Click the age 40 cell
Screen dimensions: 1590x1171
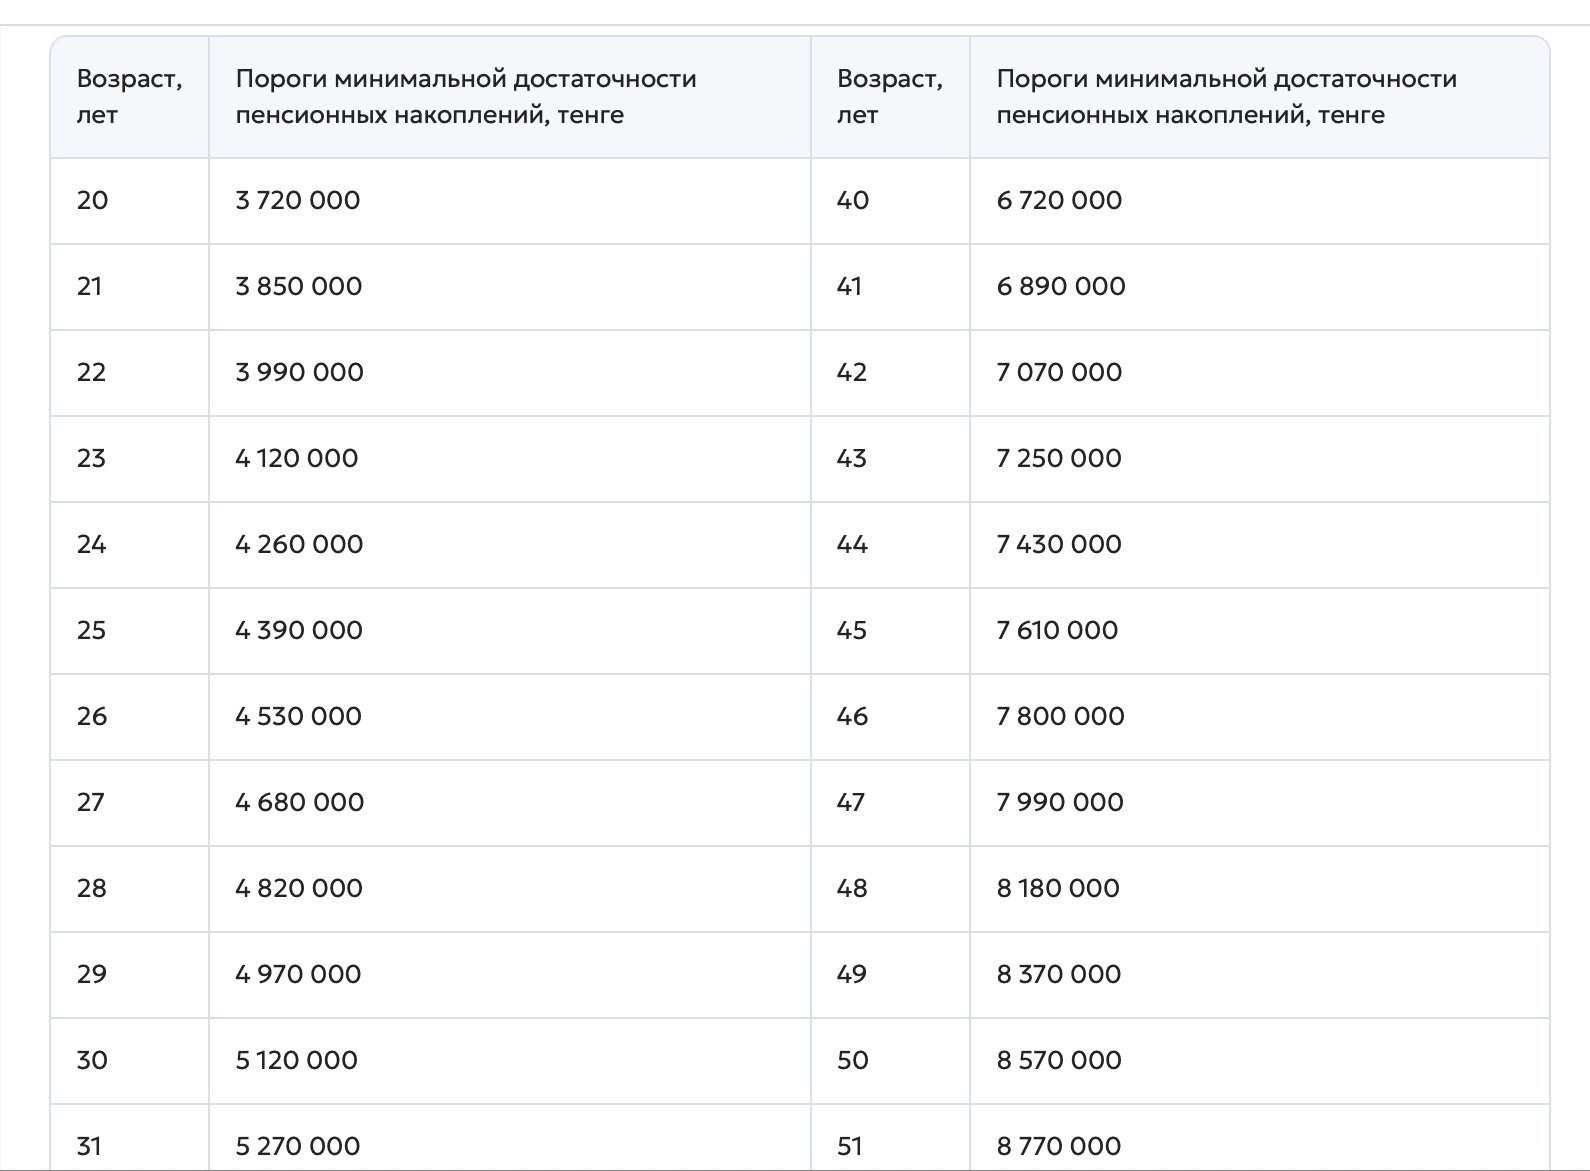[852, 200]
